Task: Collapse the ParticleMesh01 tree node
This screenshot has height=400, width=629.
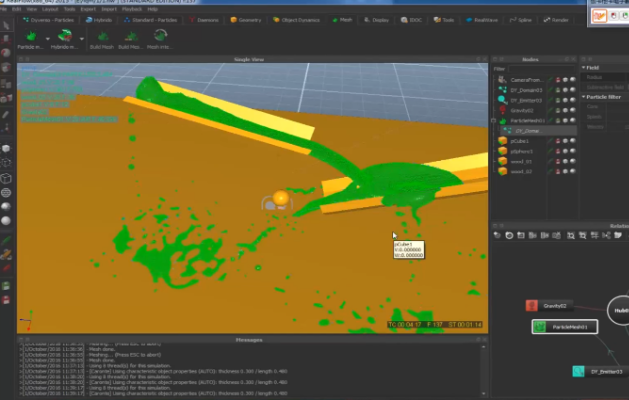Action: [494, 120]
